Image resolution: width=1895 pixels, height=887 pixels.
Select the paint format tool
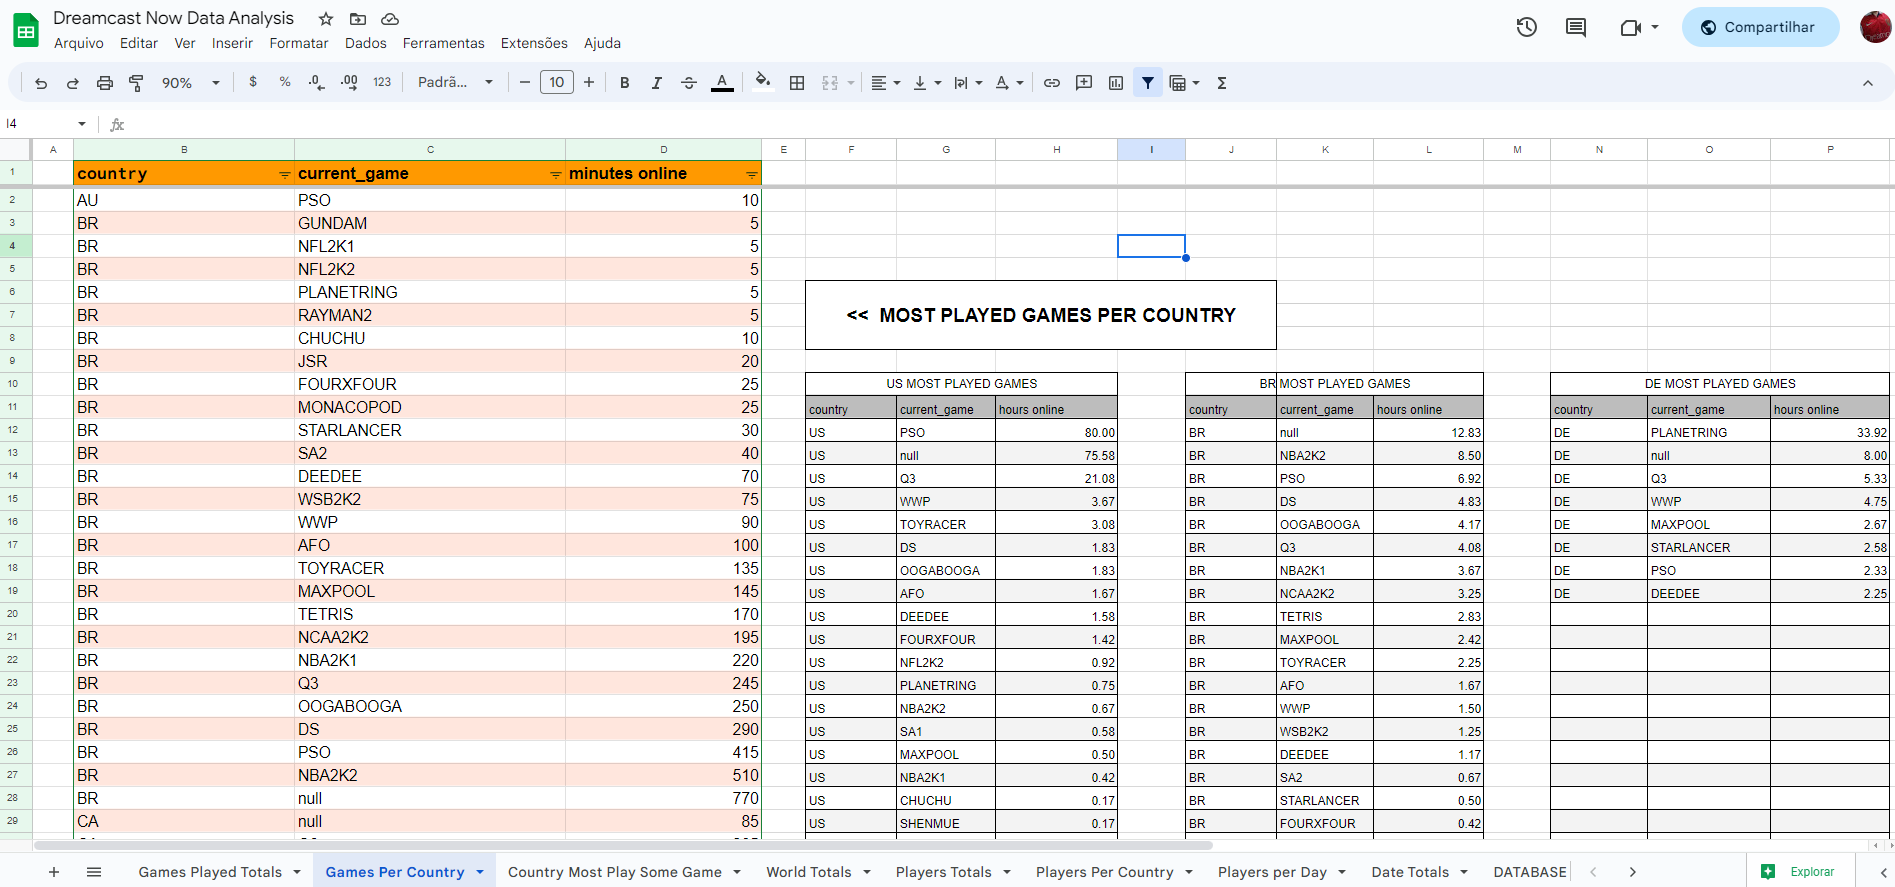pos(137,83)
